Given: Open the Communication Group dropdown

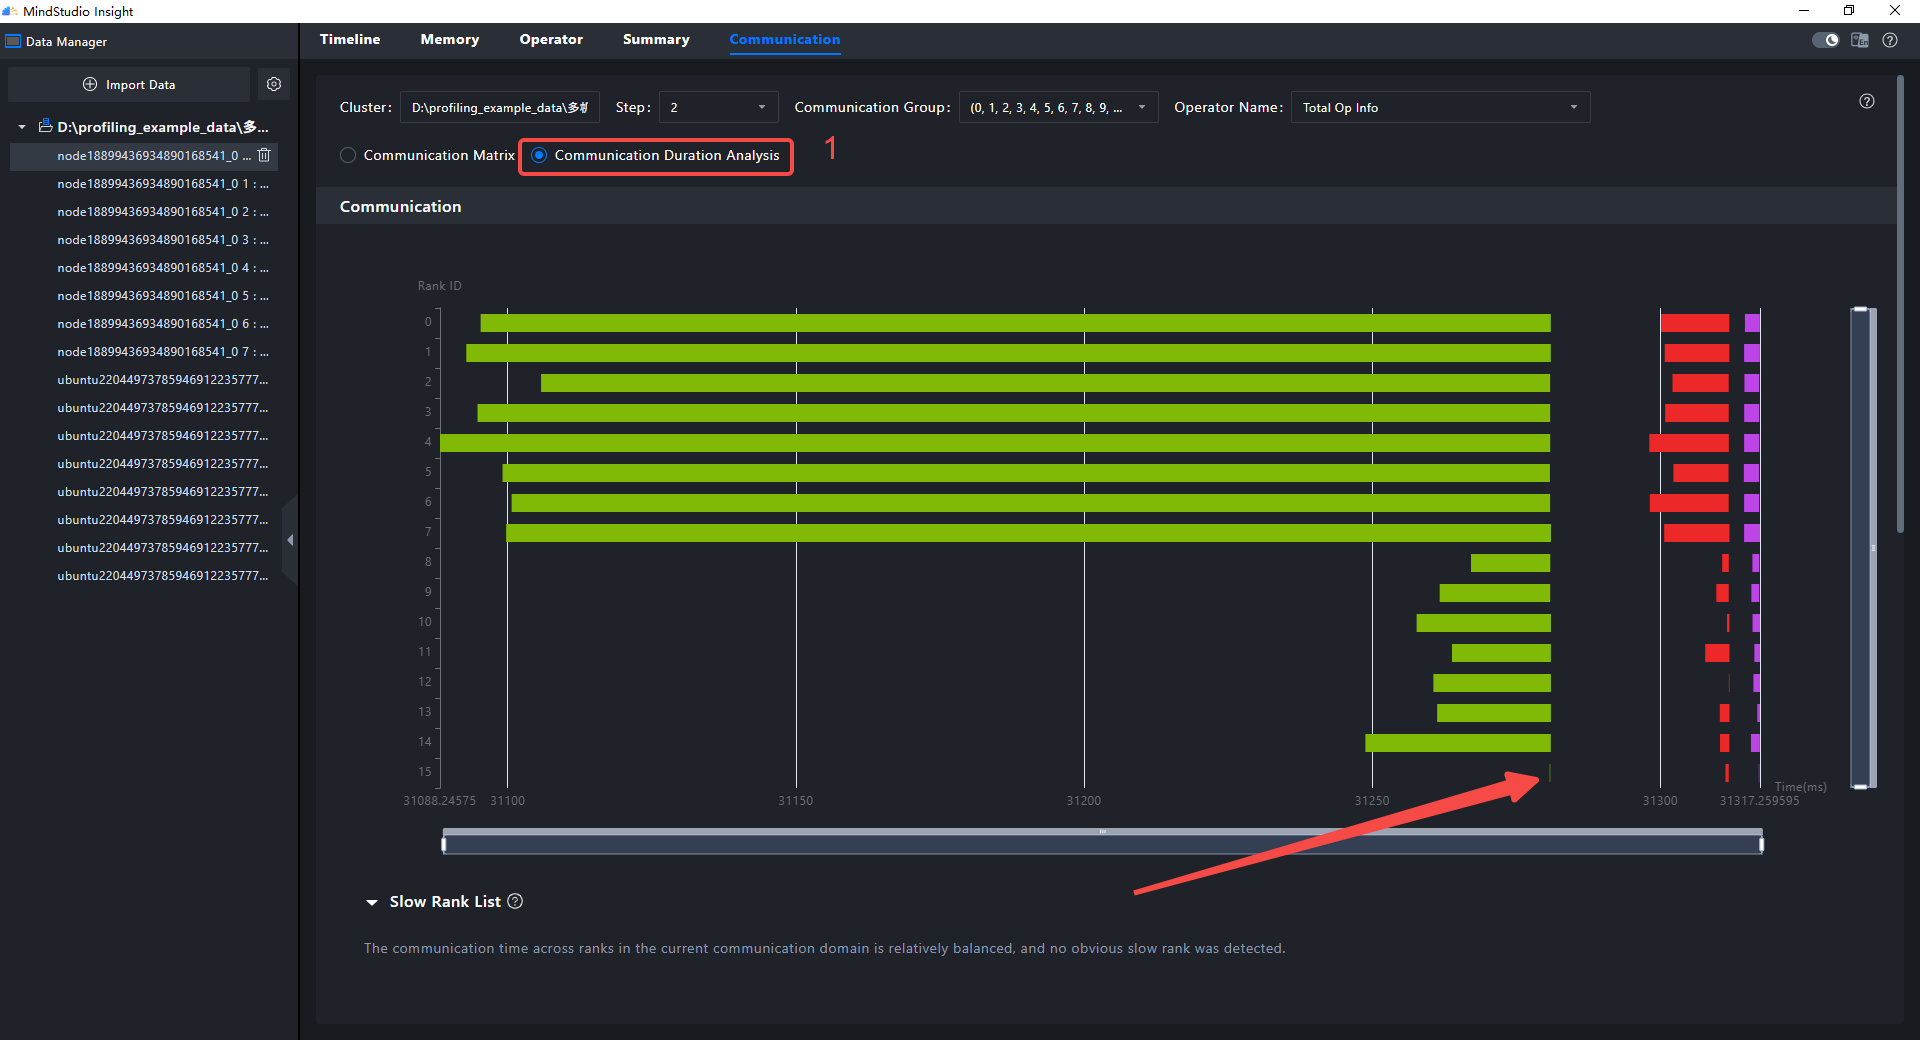Looking at the screenshot, I should 1058,107.
